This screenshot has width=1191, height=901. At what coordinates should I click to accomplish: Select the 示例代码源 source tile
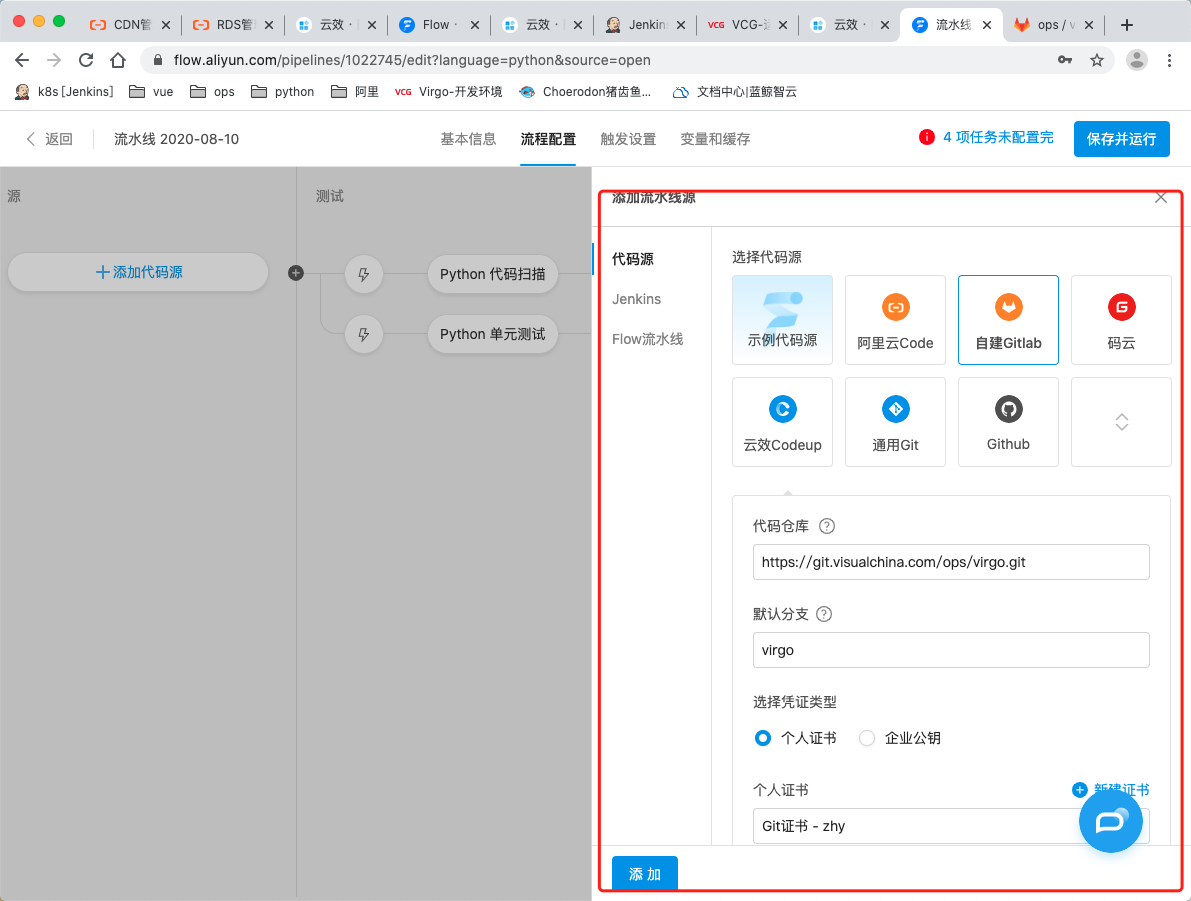tap(782, 320)
